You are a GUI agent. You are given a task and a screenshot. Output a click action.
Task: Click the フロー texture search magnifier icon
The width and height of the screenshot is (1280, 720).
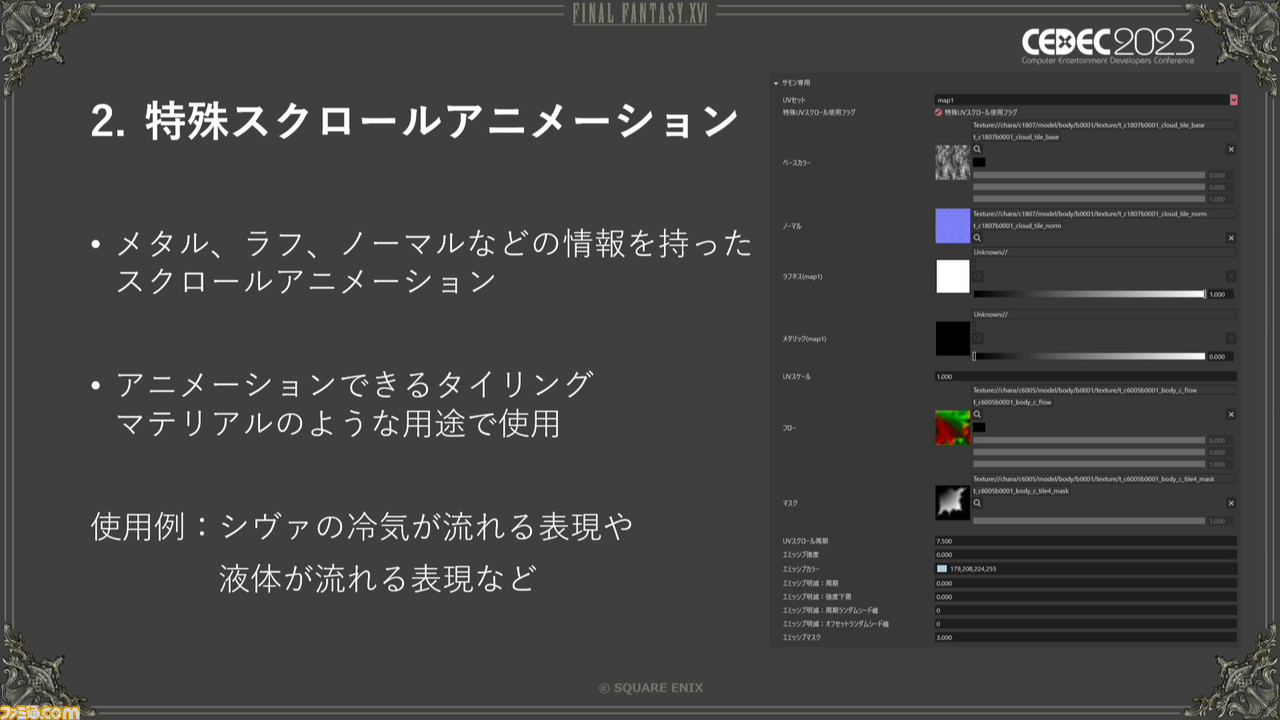977,414
